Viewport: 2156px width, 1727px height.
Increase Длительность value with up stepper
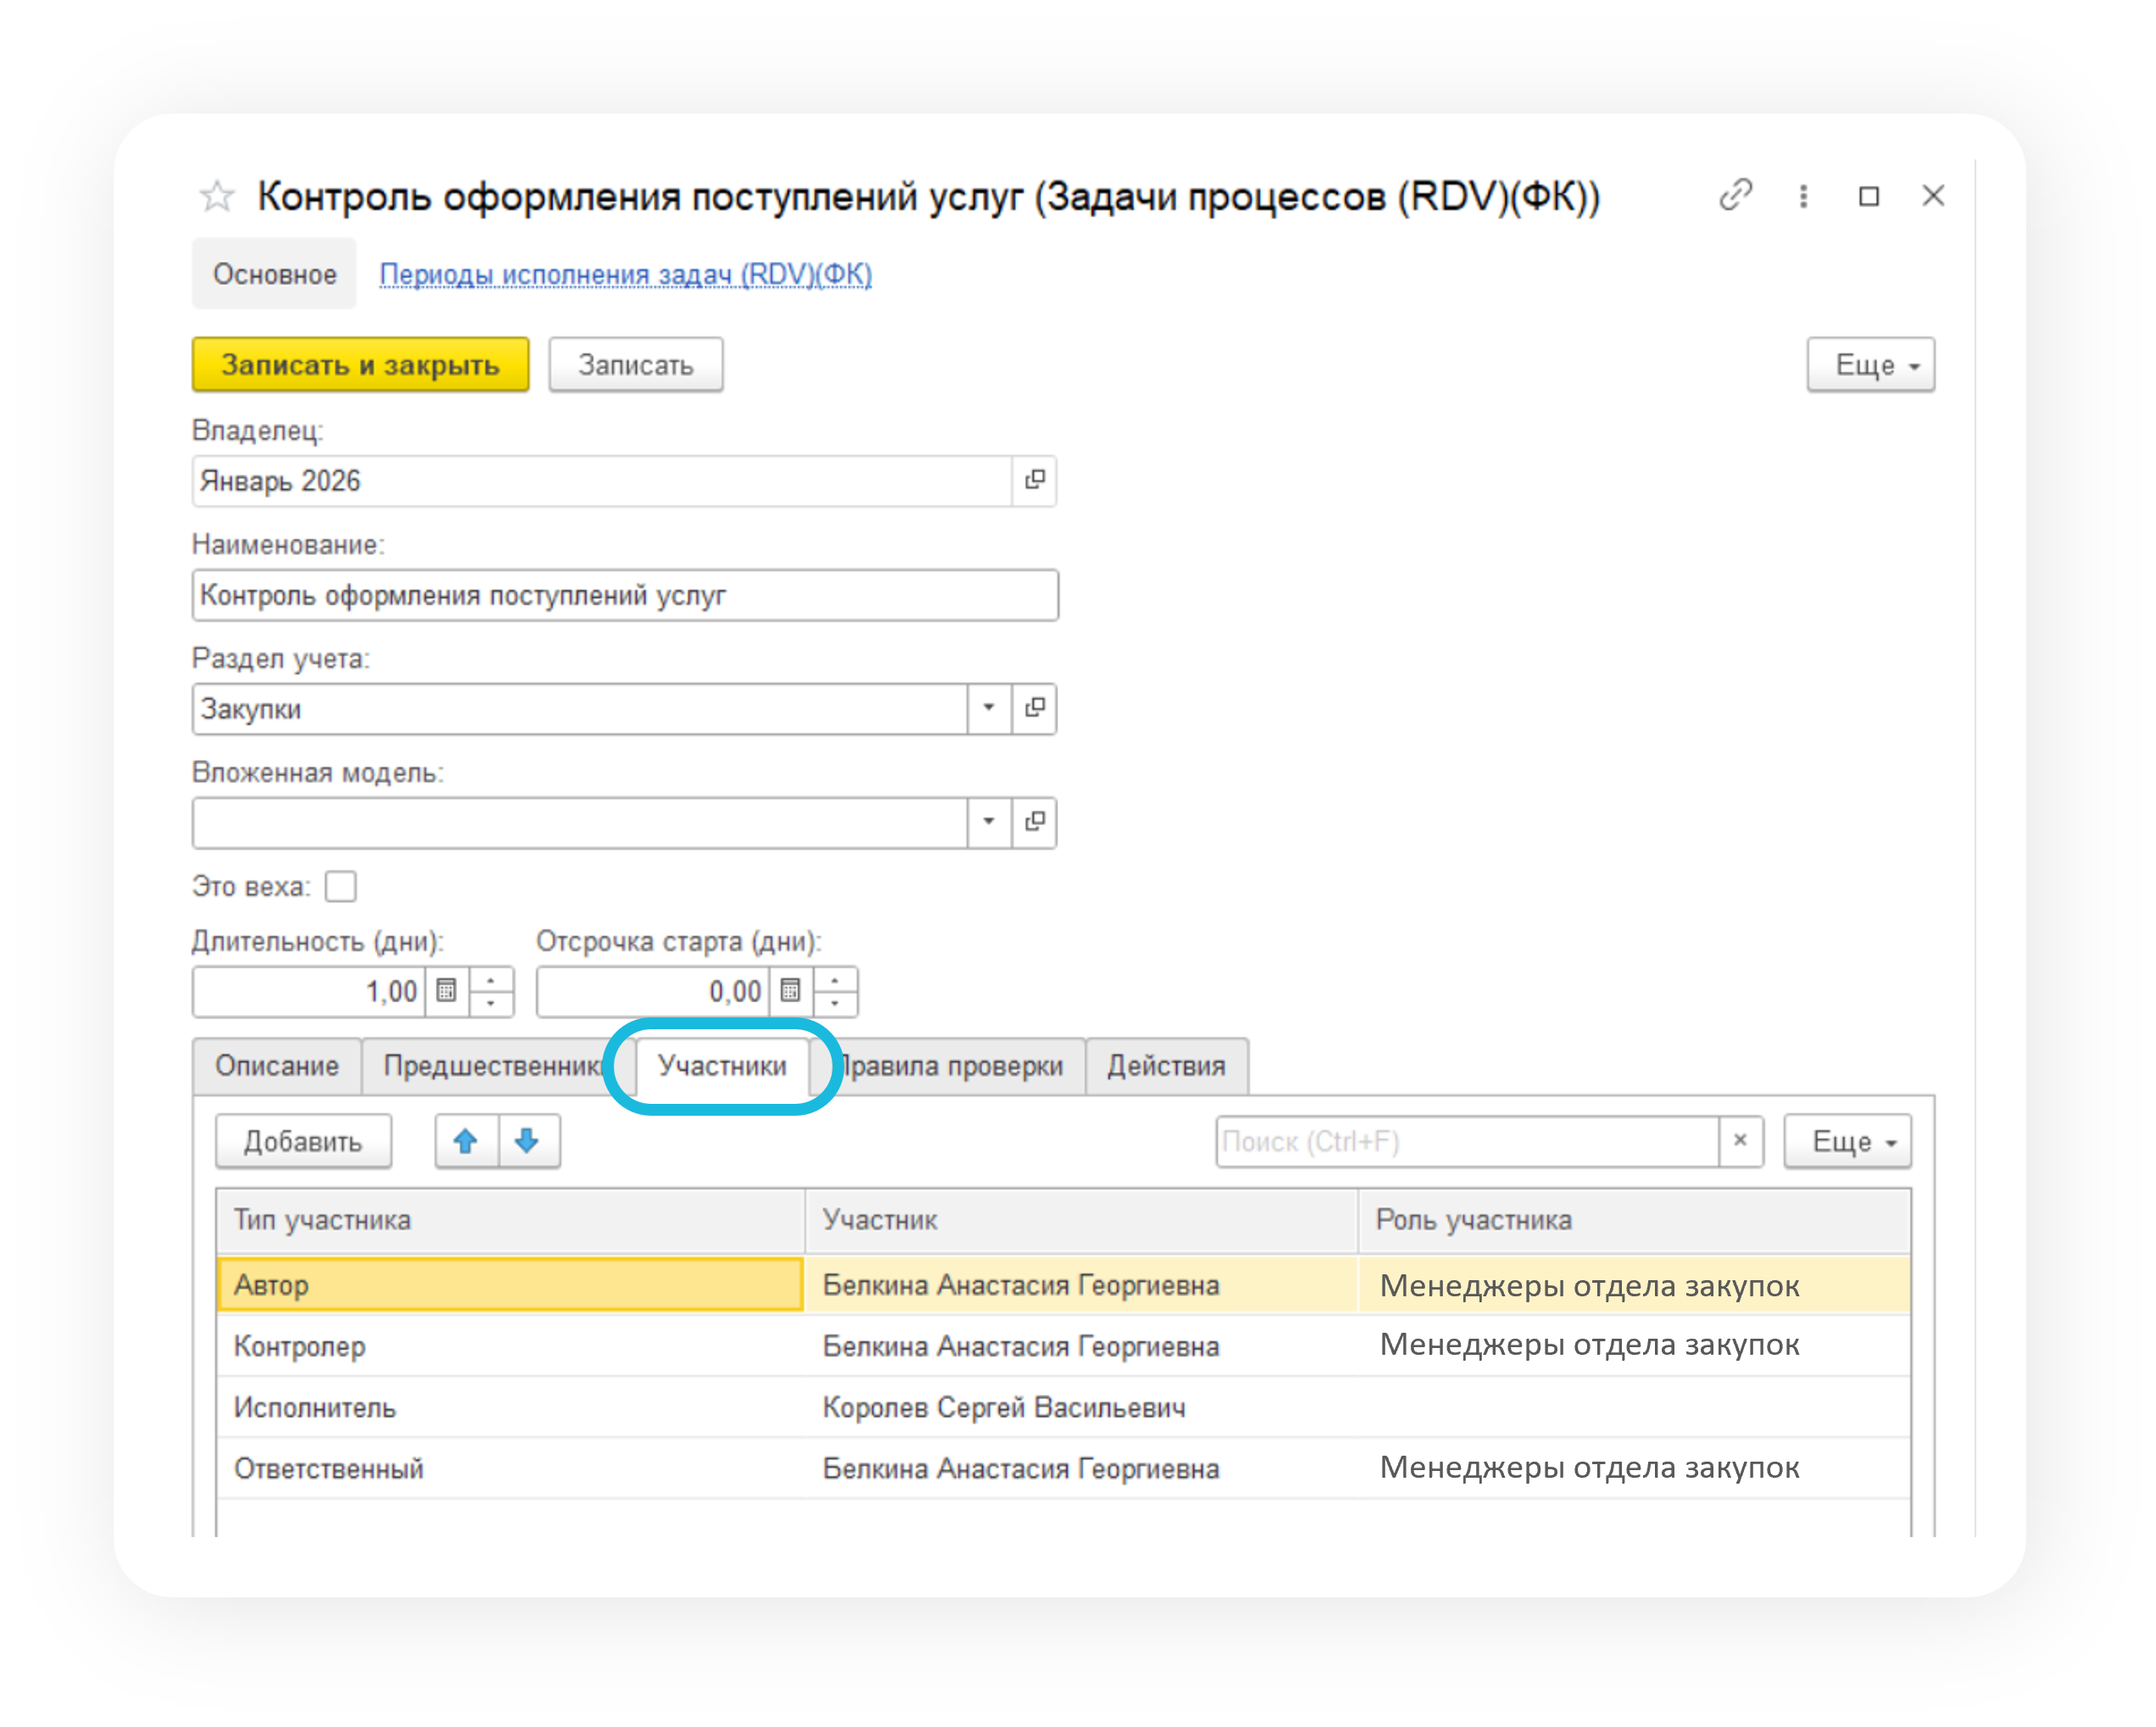pos(491,980)
